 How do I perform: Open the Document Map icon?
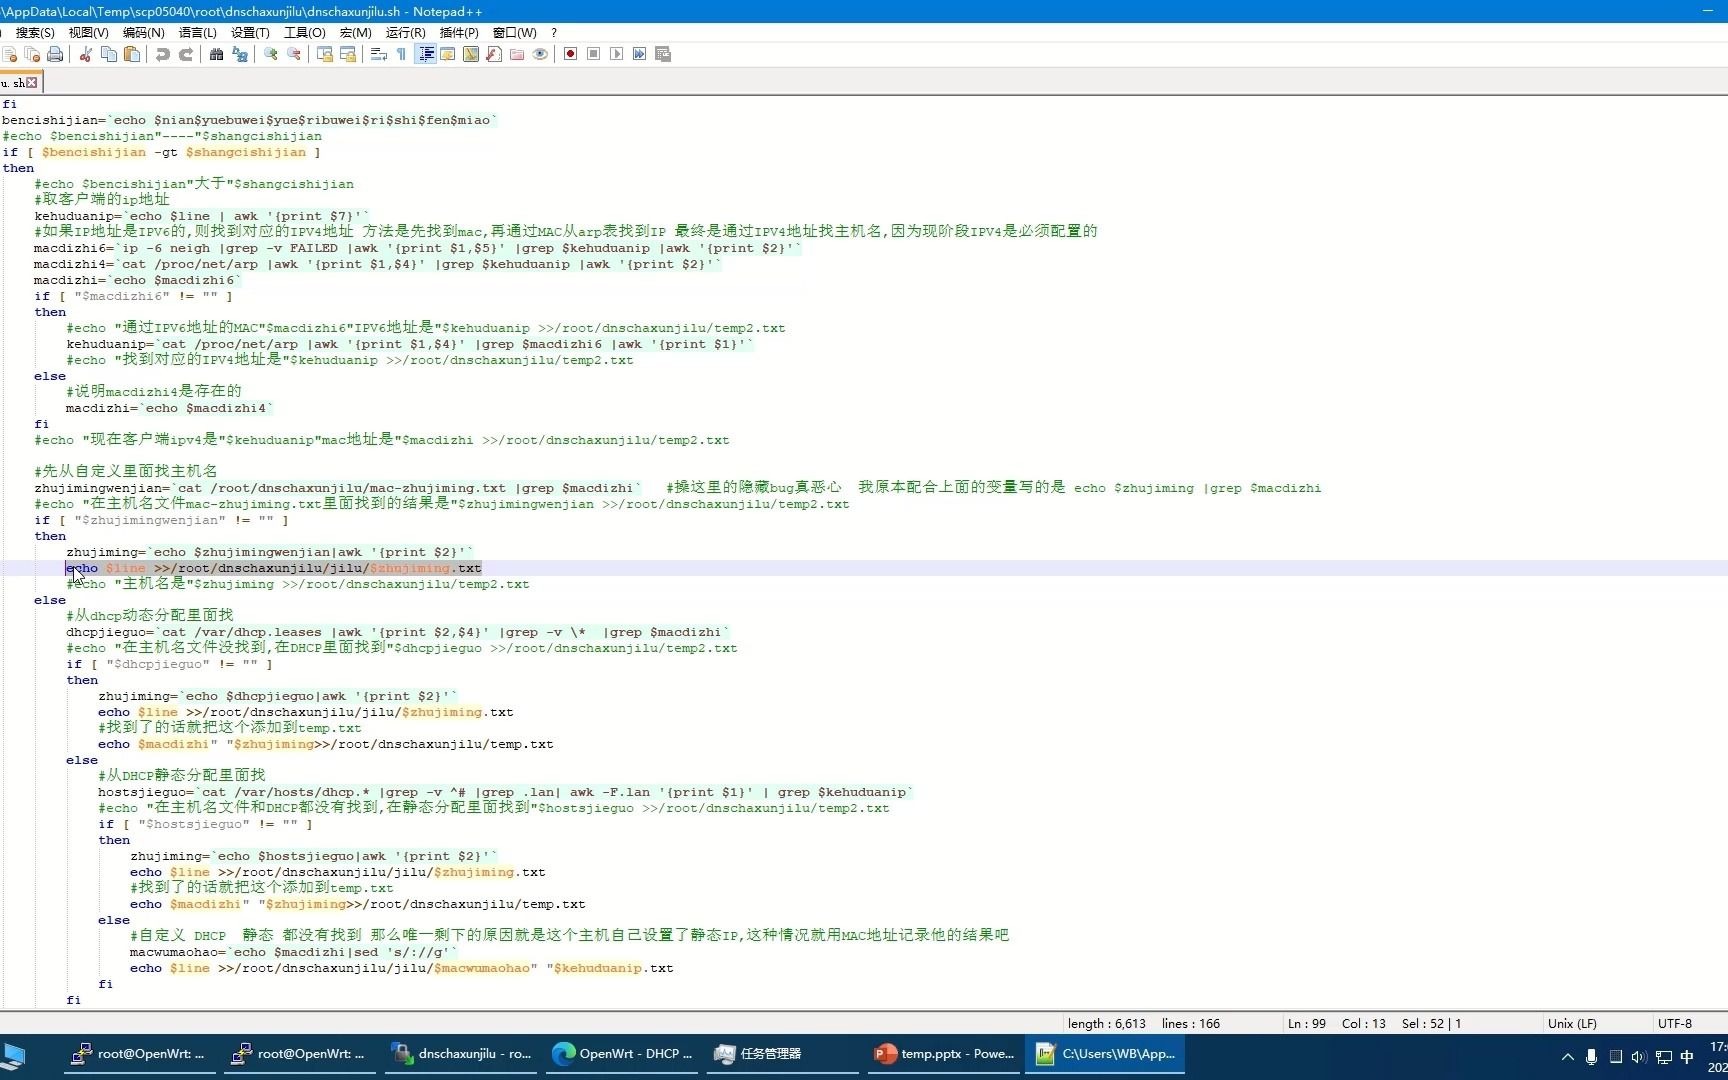pyautogui.click(x=471, y=54)
